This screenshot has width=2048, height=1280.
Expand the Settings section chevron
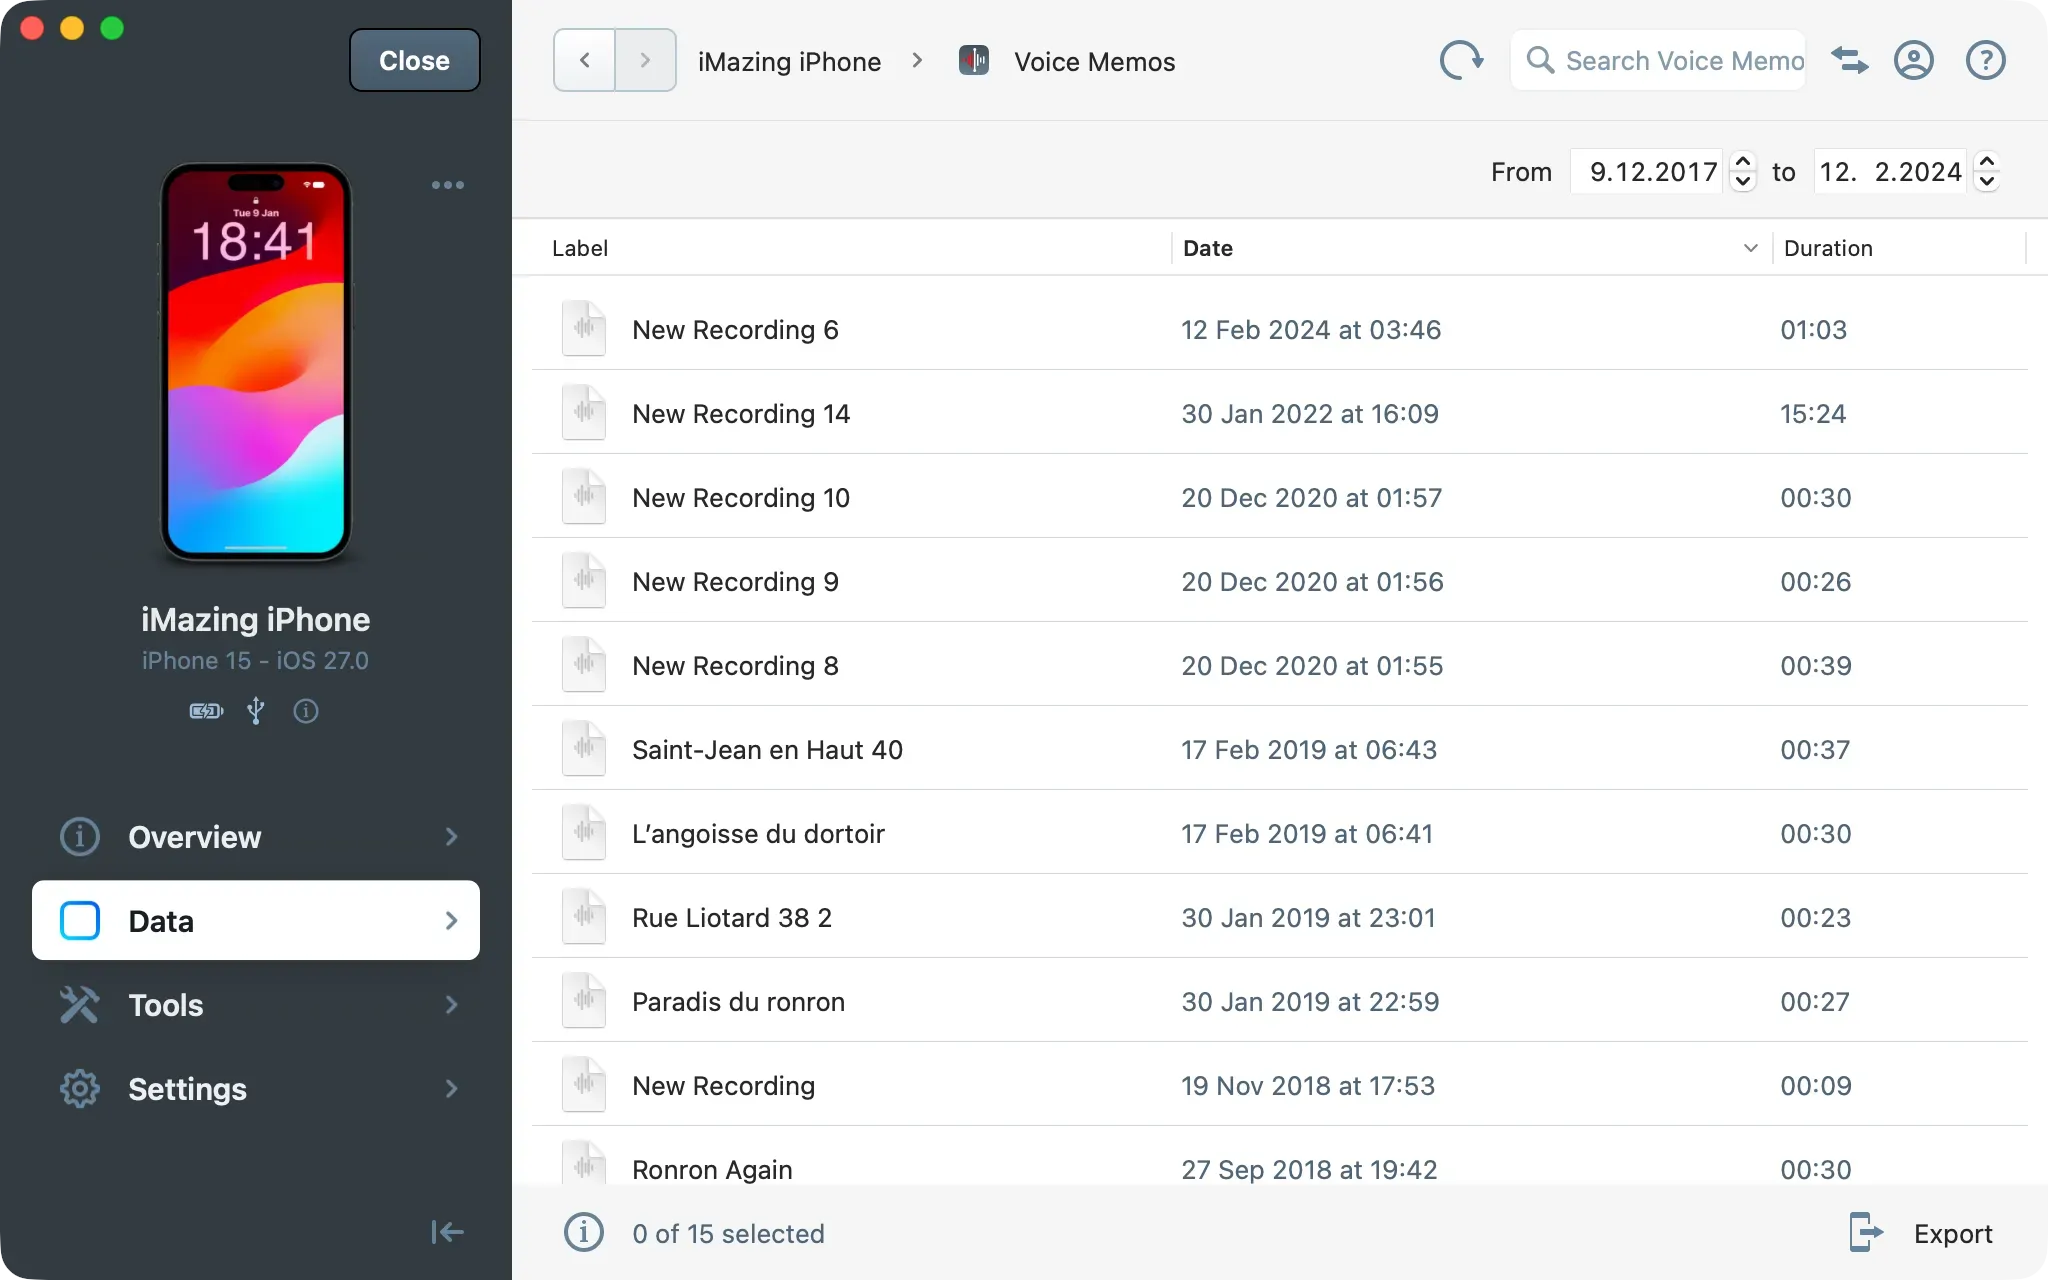(451, 1088)
